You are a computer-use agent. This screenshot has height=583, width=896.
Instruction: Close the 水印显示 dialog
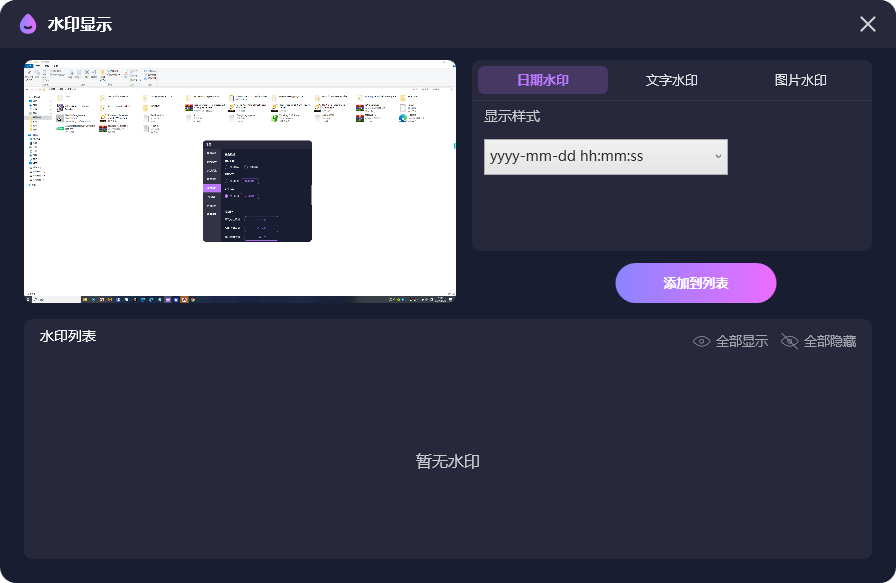point(867,24)
